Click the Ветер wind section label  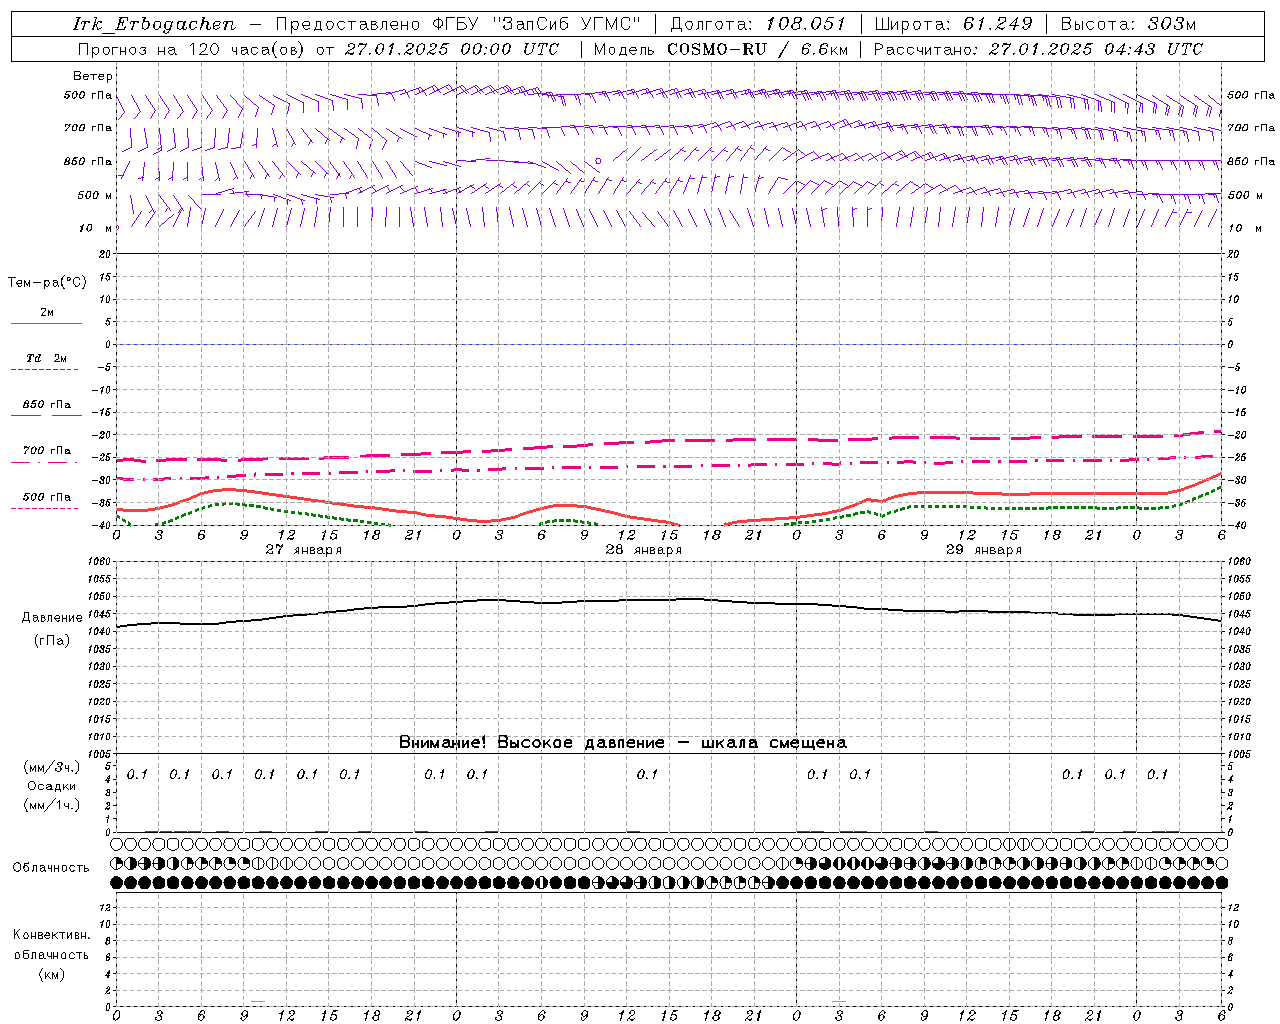pyautogui.click(x=93, y=76)
